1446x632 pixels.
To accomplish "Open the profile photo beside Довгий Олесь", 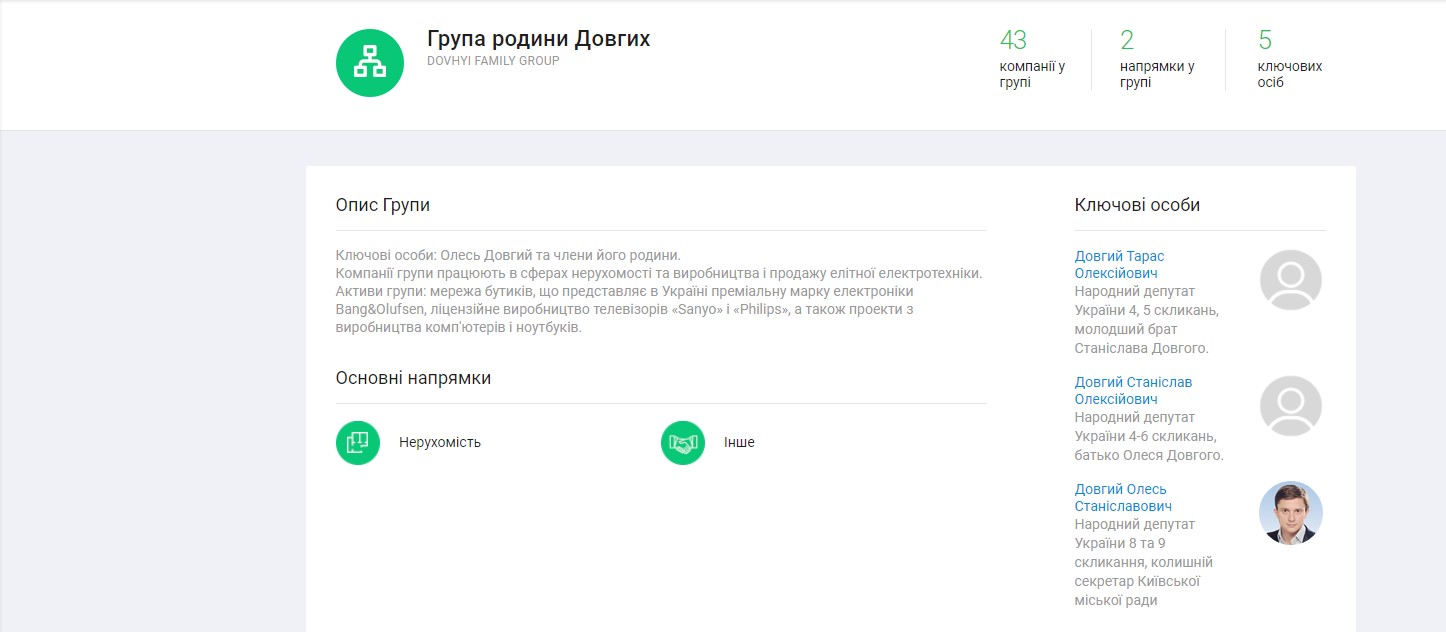I will [1290, 513].
